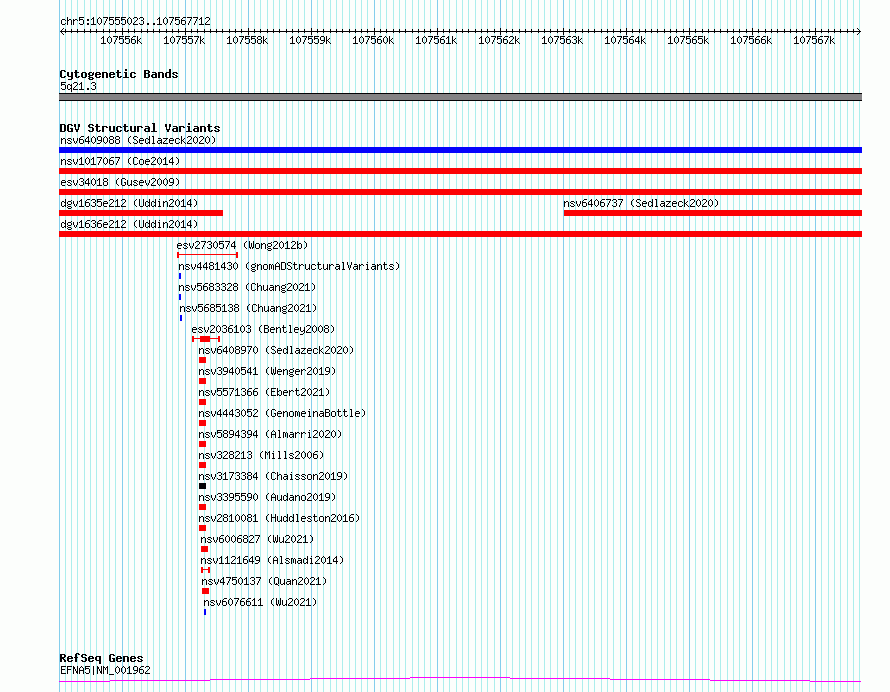890x692 pixels.
Task: Open nsv328213 (Mills2006) label
Action: click(261, 455)
